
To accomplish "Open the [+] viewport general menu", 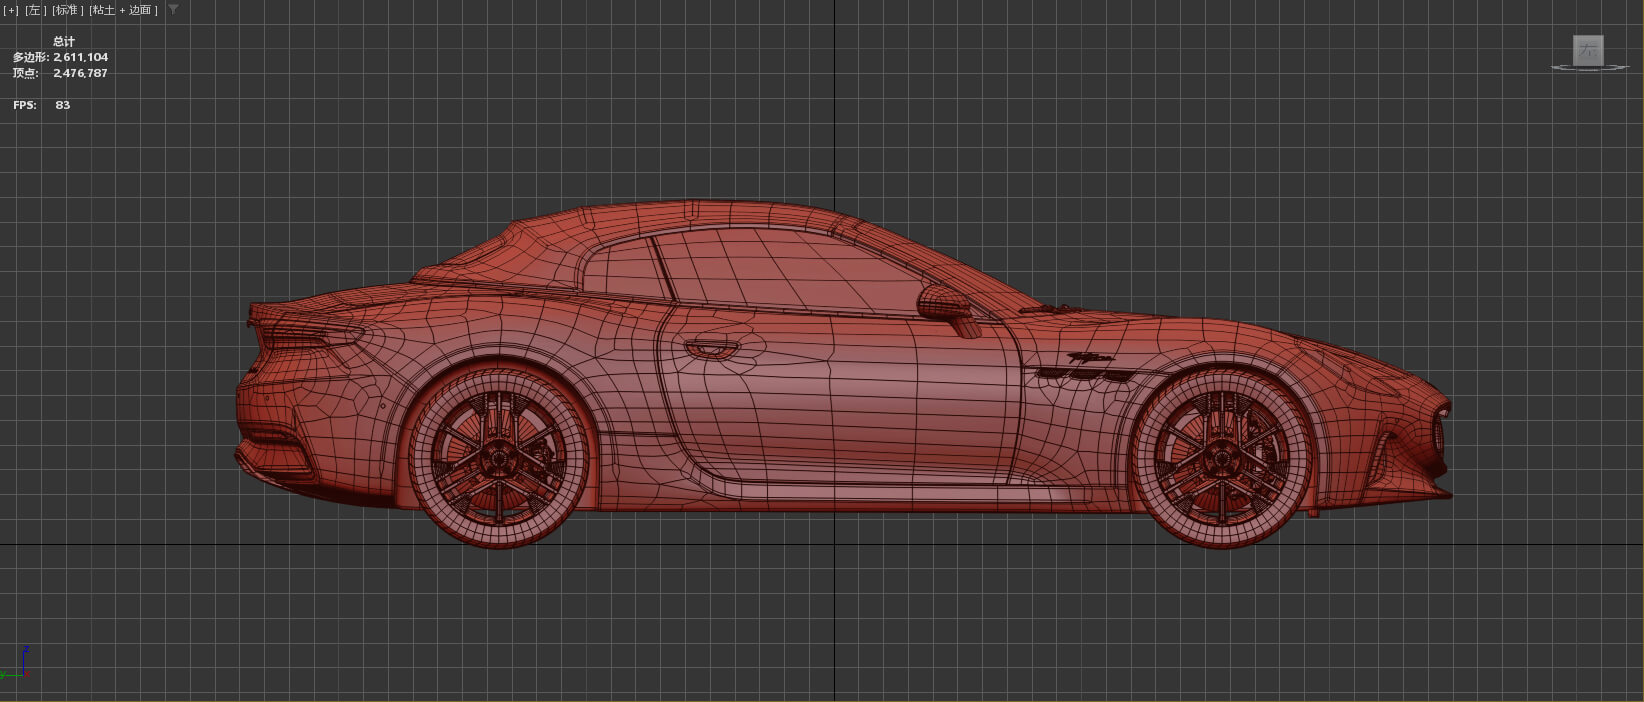I will [11, 10].
